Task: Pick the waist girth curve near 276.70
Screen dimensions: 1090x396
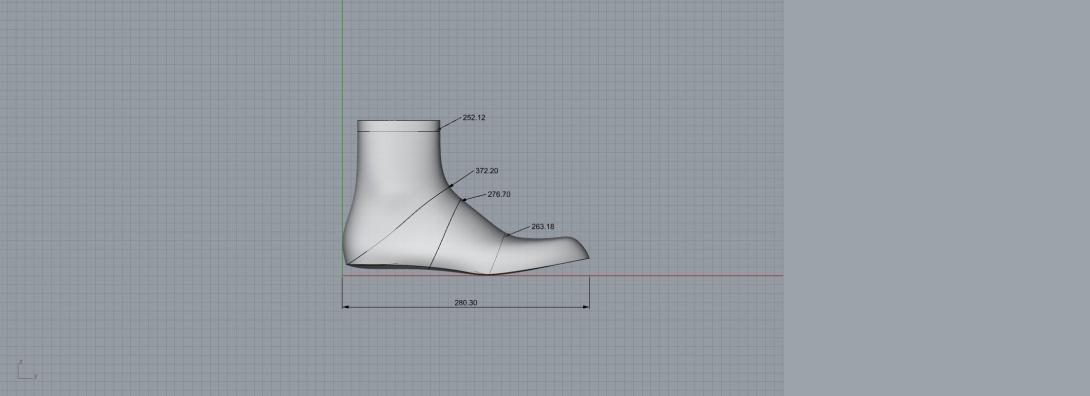Action: click(x=446, y=234)
